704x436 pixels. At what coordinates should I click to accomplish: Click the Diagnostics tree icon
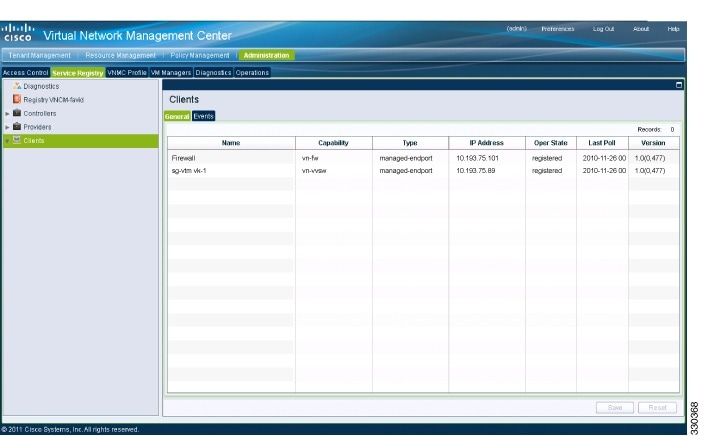(x=17, y=86)
